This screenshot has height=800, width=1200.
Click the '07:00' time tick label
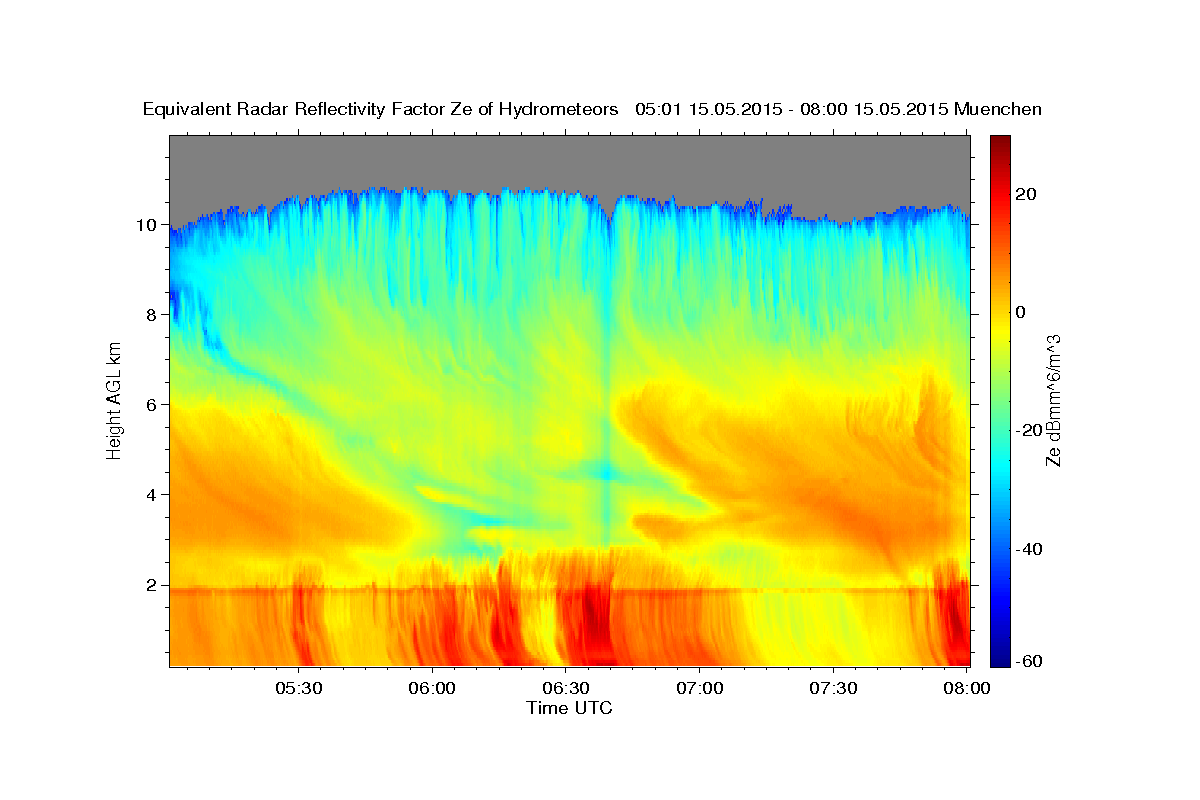pos(700,688)
